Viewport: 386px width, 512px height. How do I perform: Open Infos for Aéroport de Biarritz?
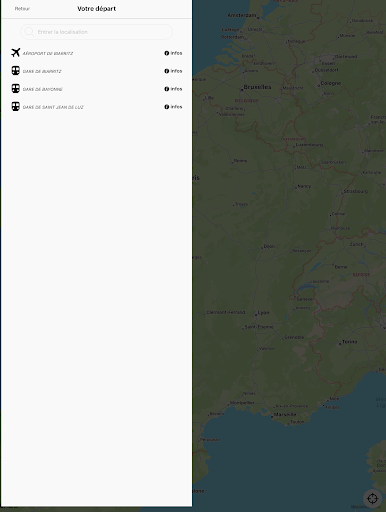(173, 53)
